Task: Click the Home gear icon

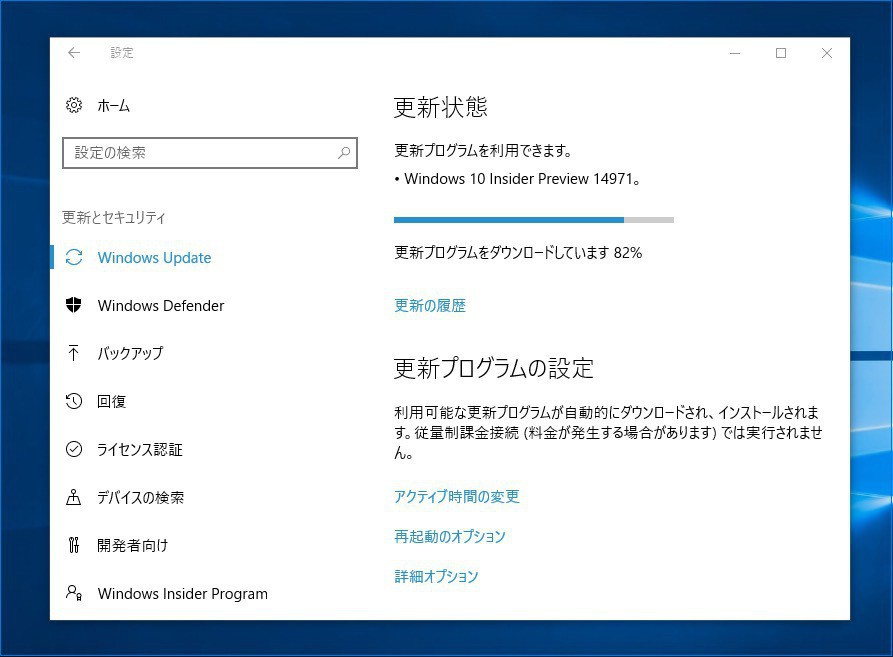Action: (x=74, y=105)
